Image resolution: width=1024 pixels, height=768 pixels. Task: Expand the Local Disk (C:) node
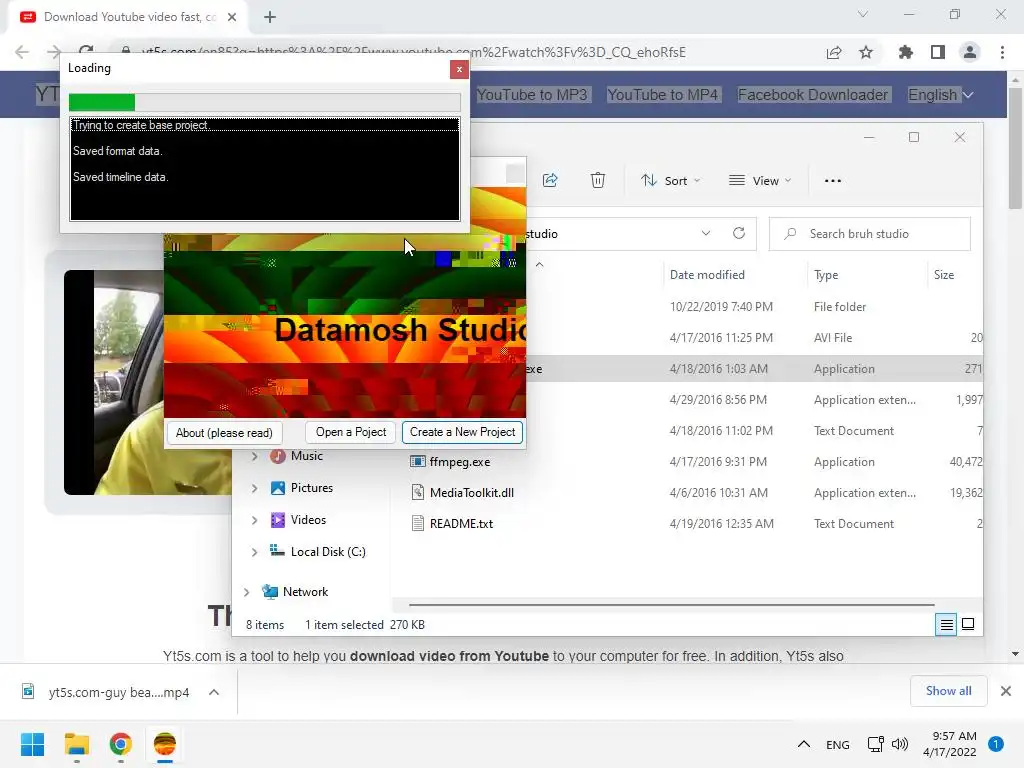(254, 552)
